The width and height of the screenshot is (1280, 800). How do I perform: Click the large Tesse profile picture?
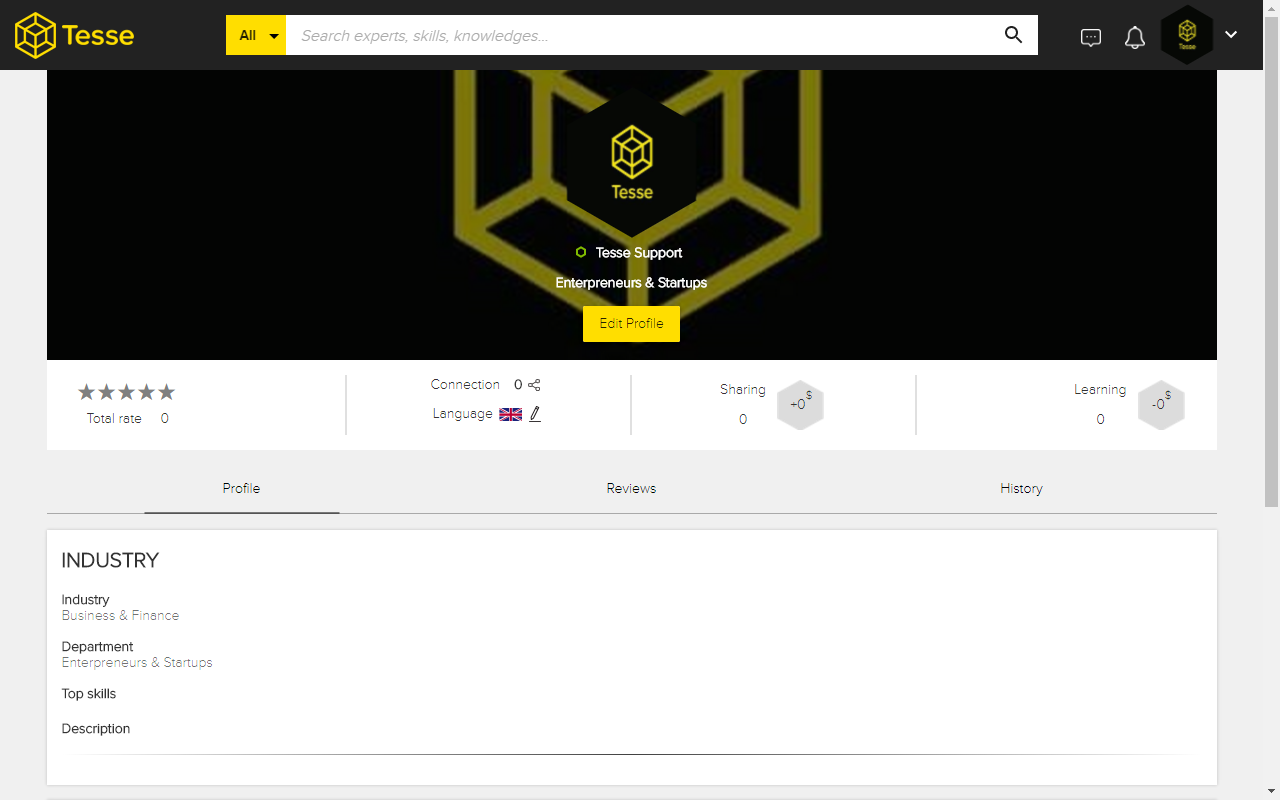click(x=632, y=162)
